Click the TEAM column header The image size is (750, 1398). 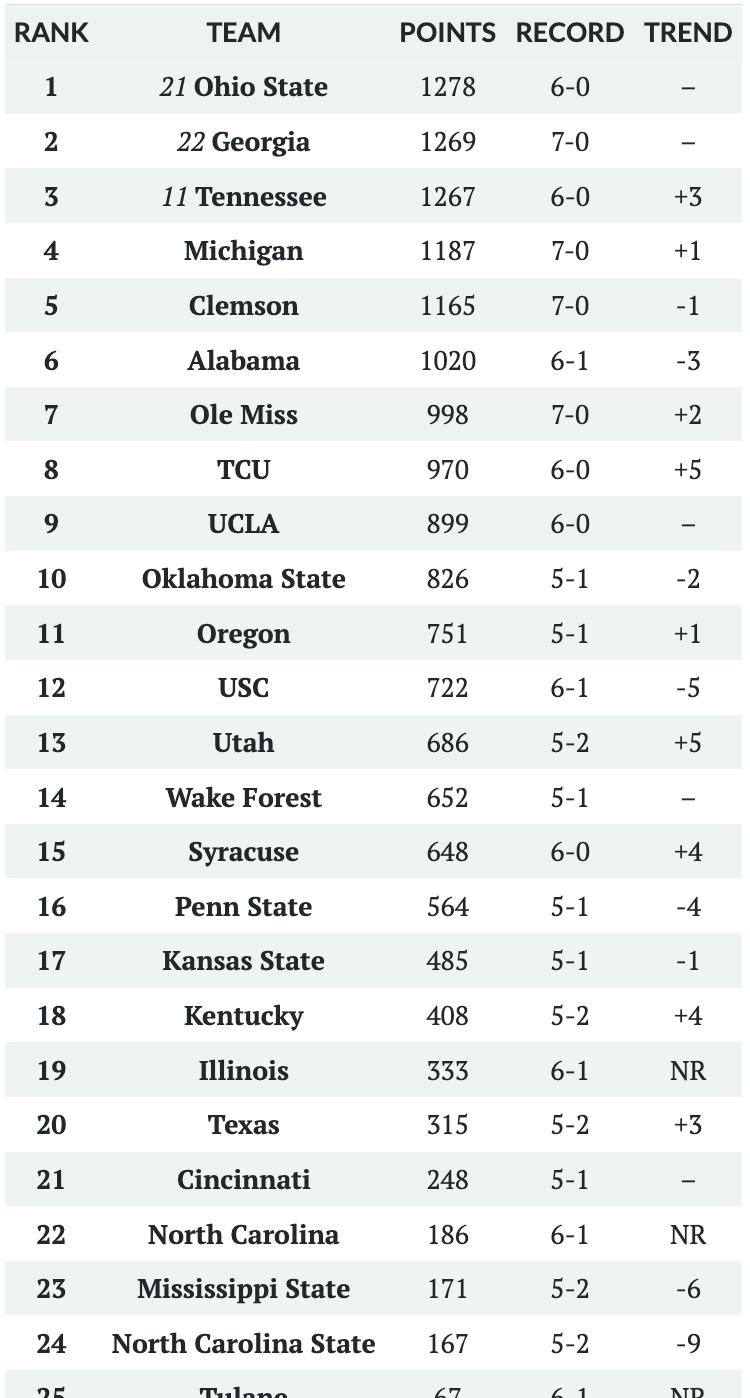(243, 33)
